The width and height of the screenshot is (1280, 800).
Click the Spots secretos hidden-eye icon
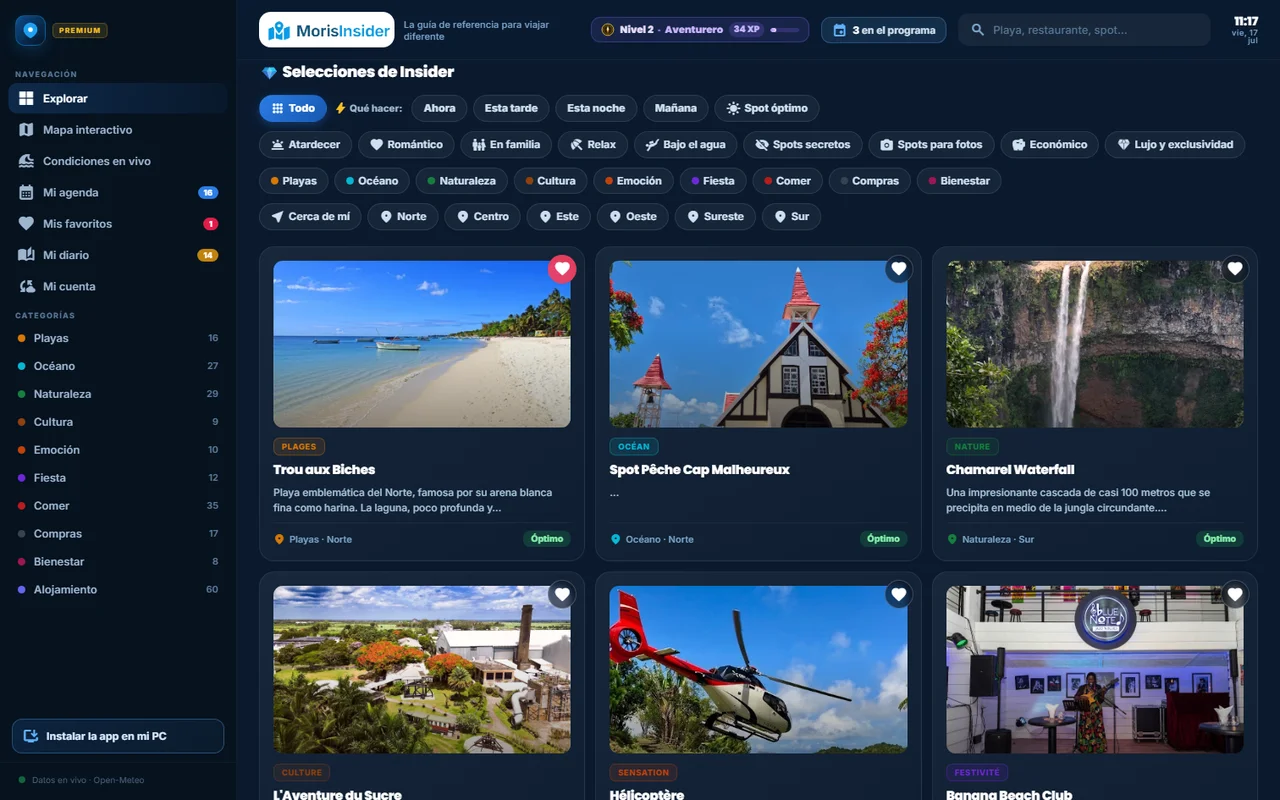(x=762, y=145)
